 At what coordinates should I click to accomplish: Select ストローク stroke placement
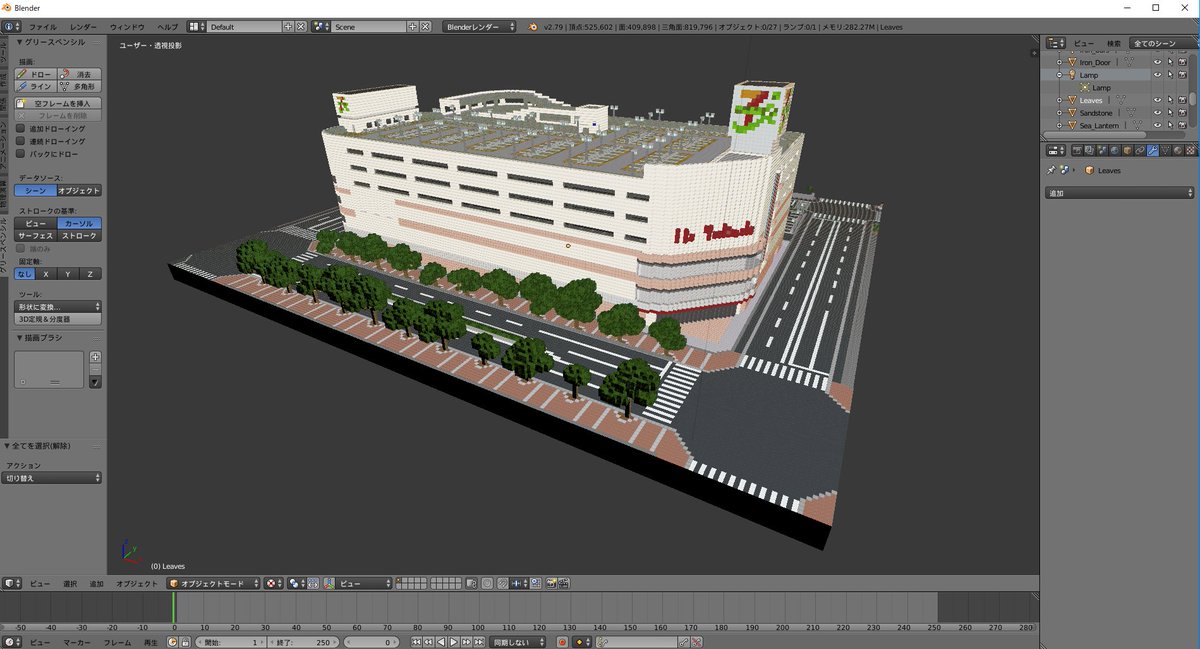[x=79, y=236]
